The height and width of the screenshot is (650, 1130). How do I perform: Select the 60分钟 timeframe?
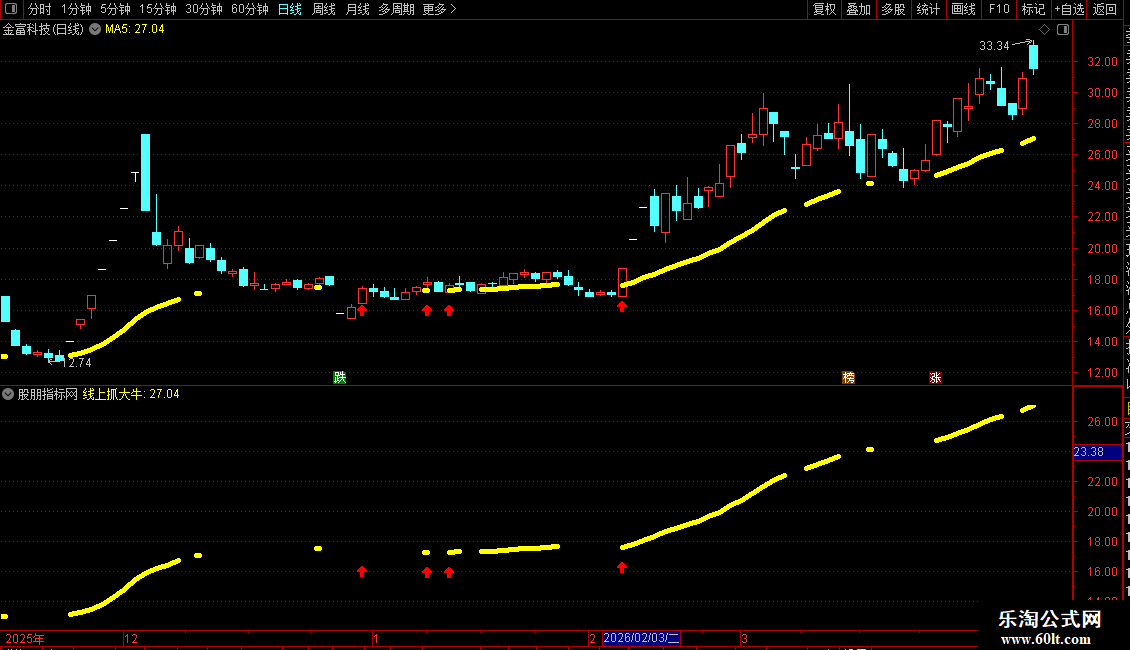tap(249, 9)
